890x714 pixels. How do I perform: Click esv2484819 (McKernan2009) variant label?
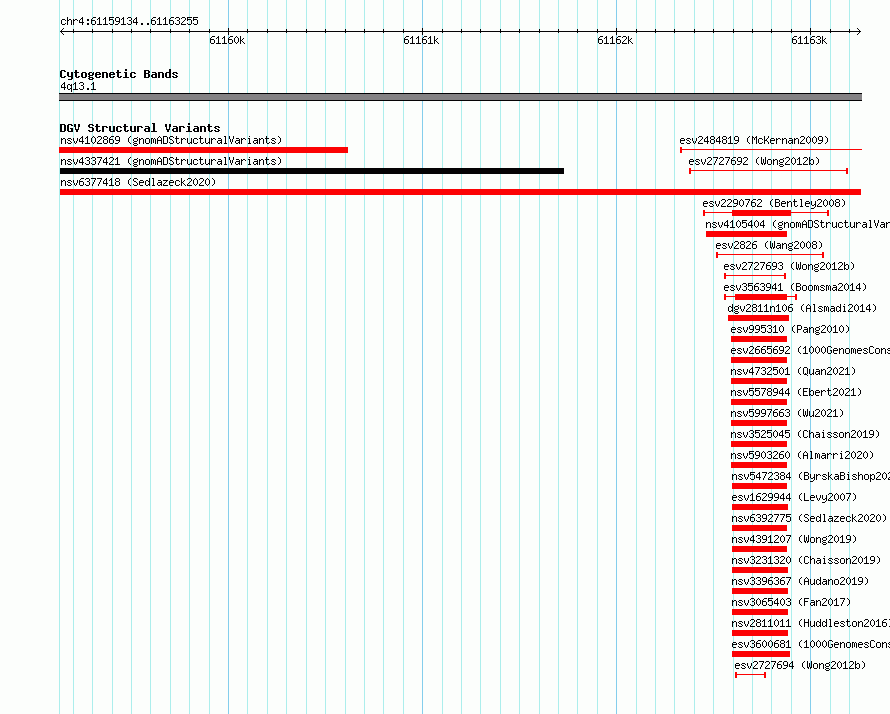[754, 140]
